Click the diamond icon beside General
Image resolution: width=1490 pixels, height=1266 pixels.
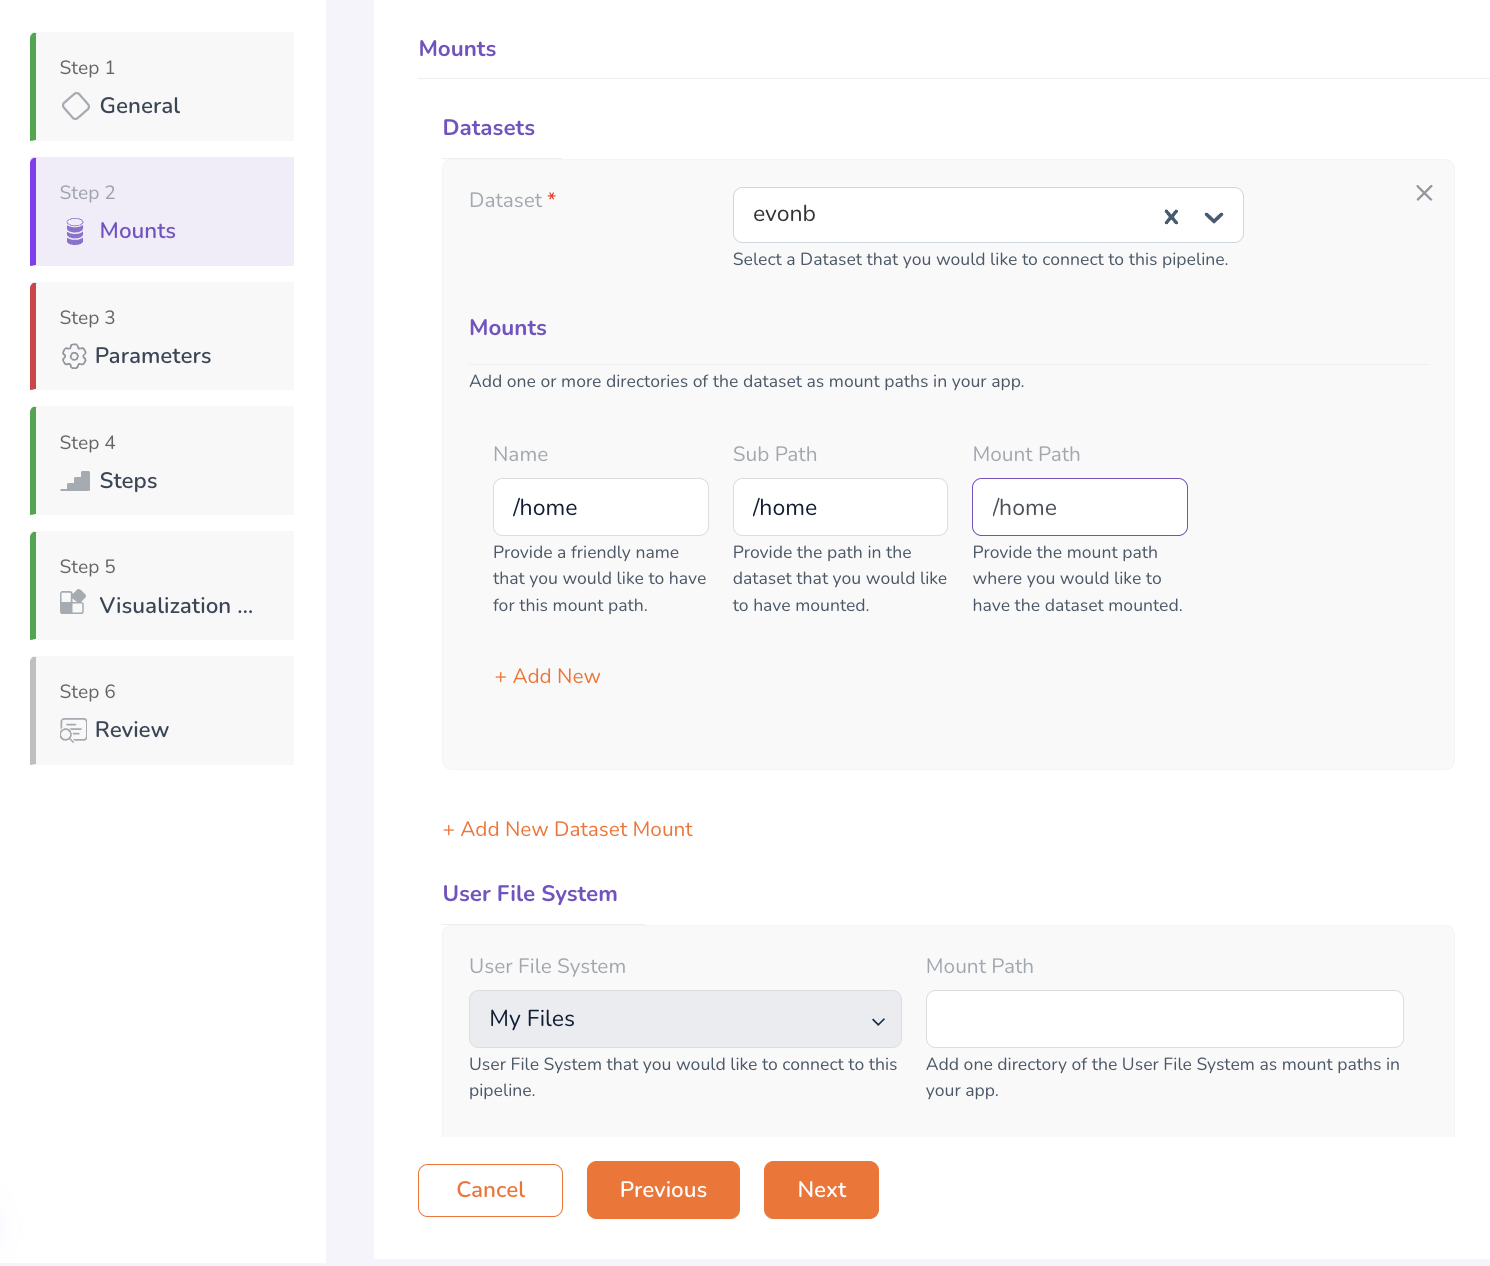tap(75, 106)
